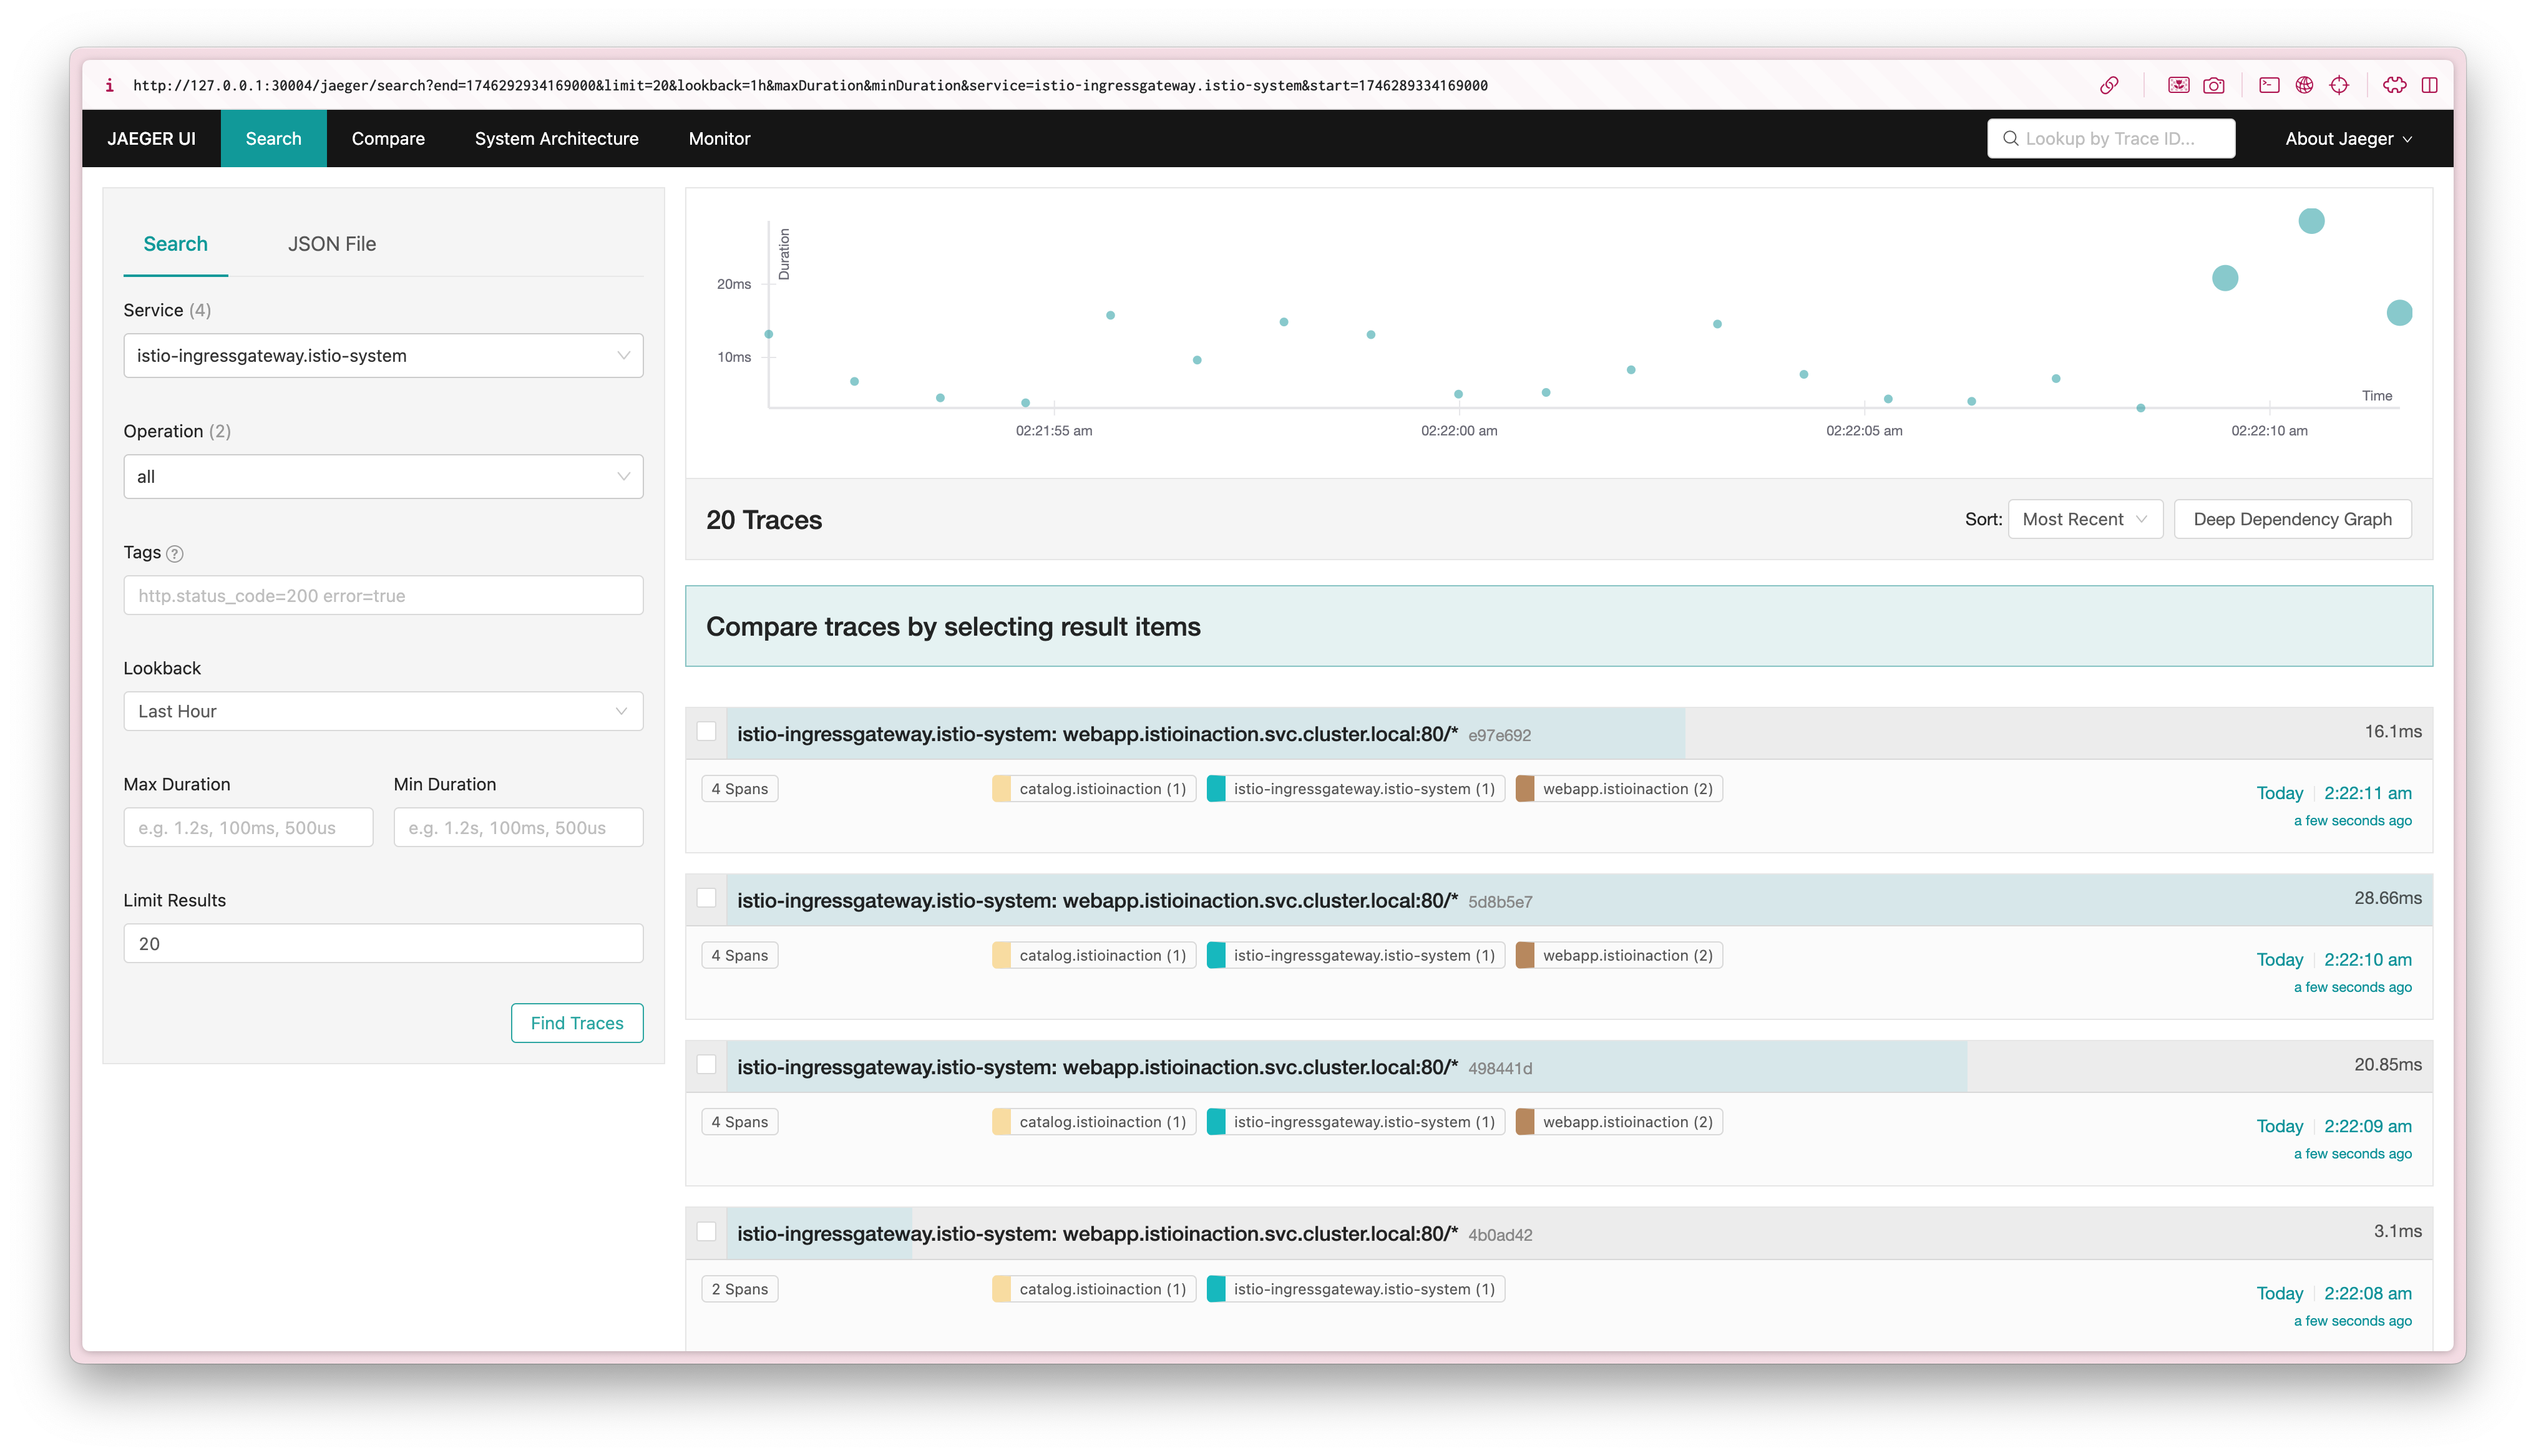Click the Find Traces button

pos(577,1023)
